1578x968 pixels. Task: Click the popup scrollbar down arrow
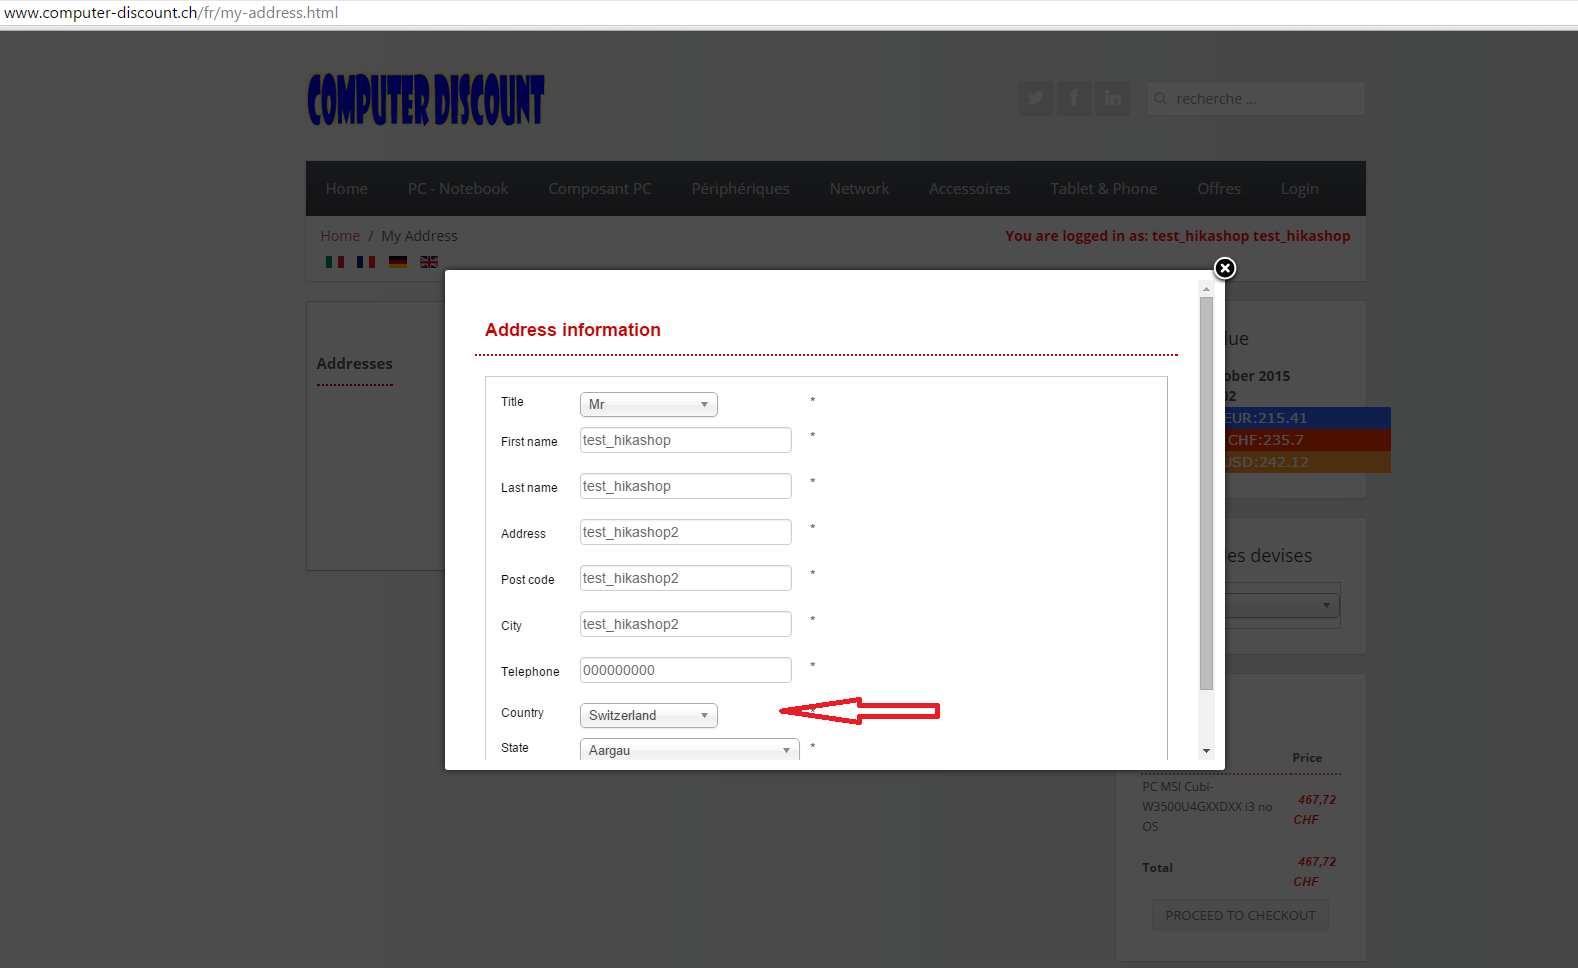[x=1207, y=751]
